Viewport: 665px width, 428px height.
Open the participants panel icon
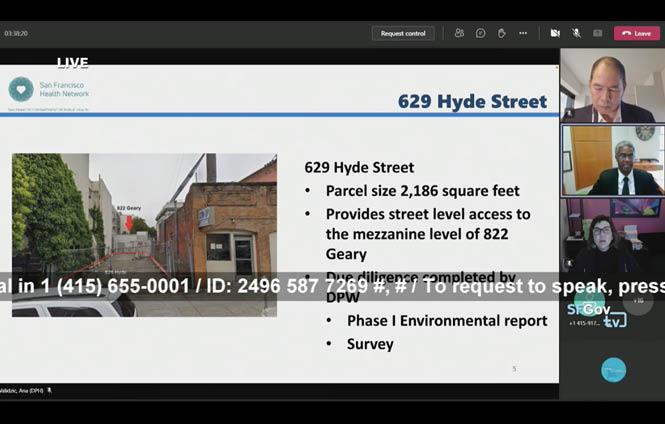459,33
